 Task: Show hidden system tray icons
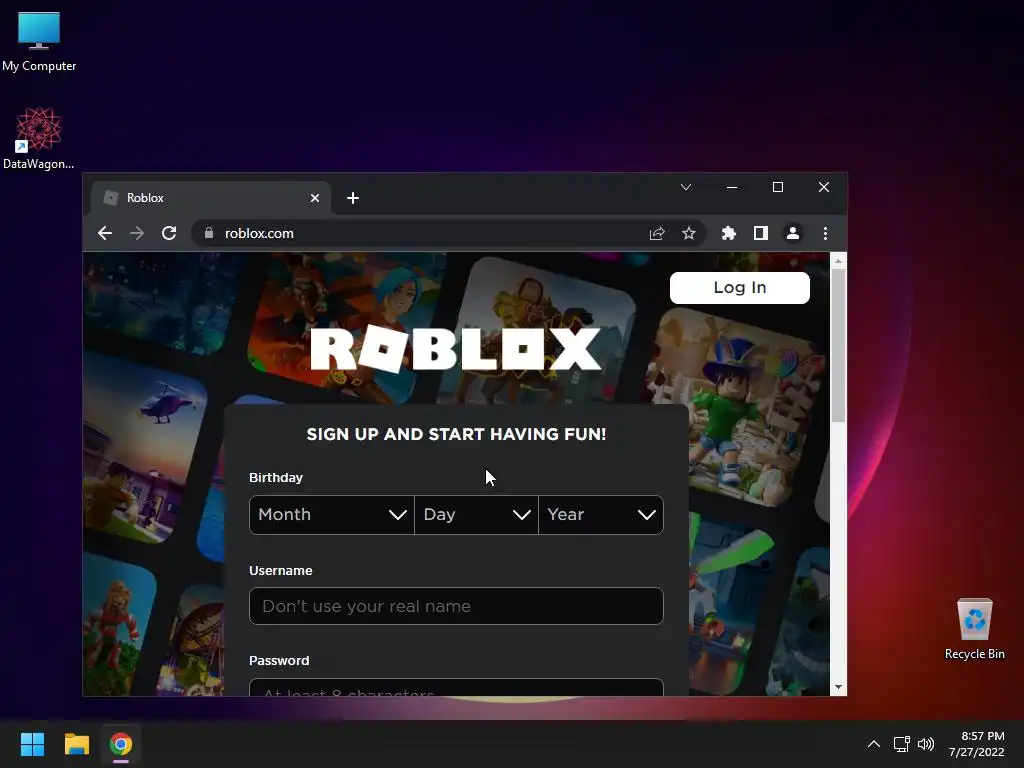[x=874, y=744]
